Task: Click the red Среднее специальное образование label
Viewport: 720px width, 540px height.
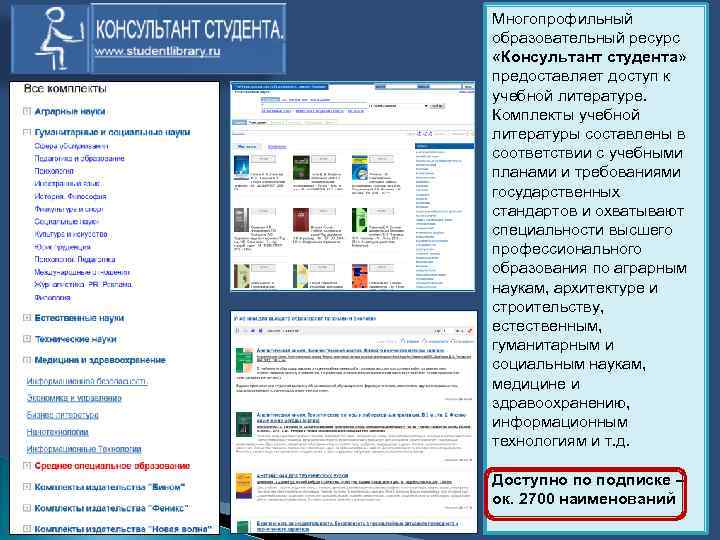Action: pos(112,466)
